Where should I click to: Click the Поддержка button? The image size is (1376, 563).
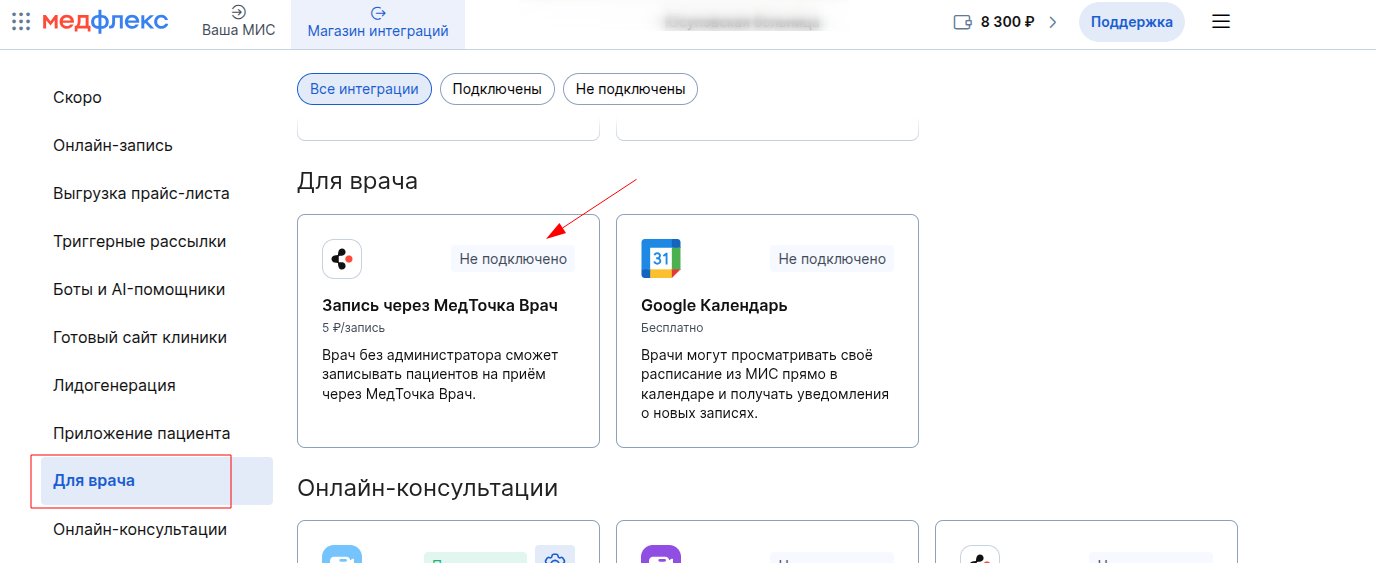pos(1131,22)
